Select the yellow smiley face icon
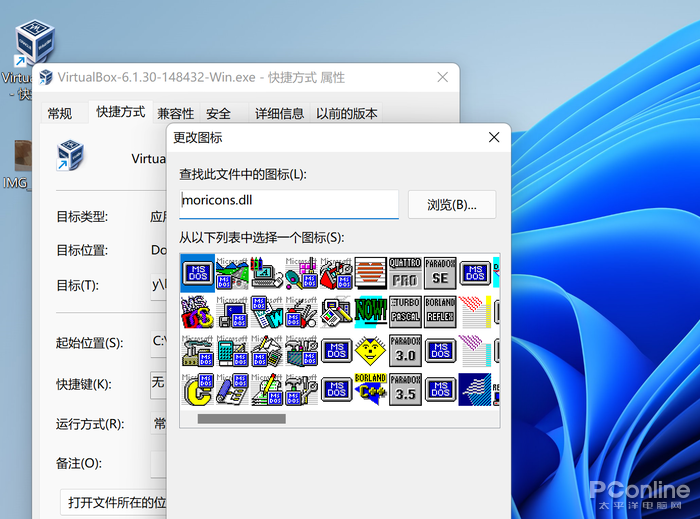Viewport: 700px width, 519px height. 370,350
